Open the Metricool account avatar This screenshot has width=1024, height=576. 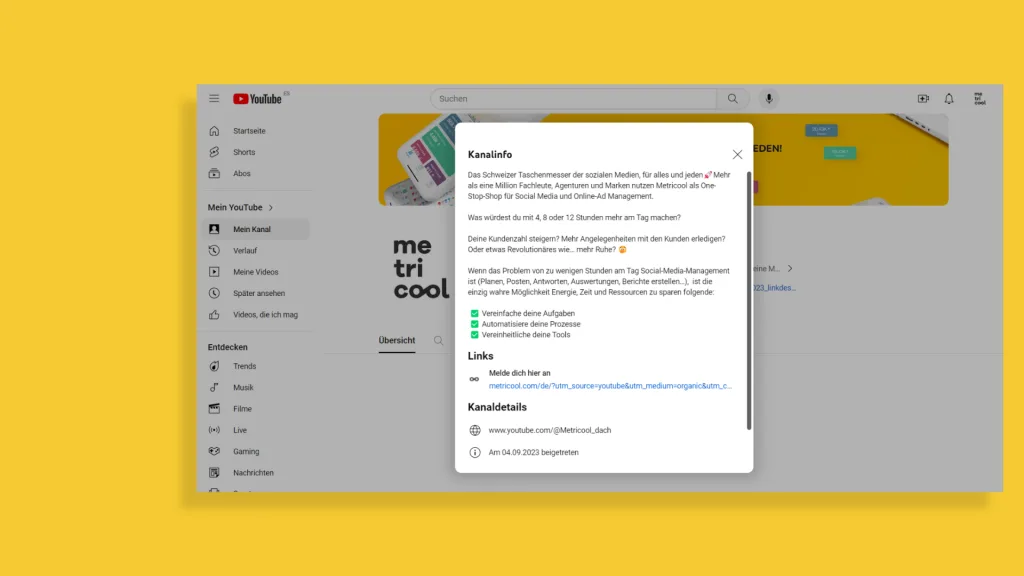[x=980, y=99]
